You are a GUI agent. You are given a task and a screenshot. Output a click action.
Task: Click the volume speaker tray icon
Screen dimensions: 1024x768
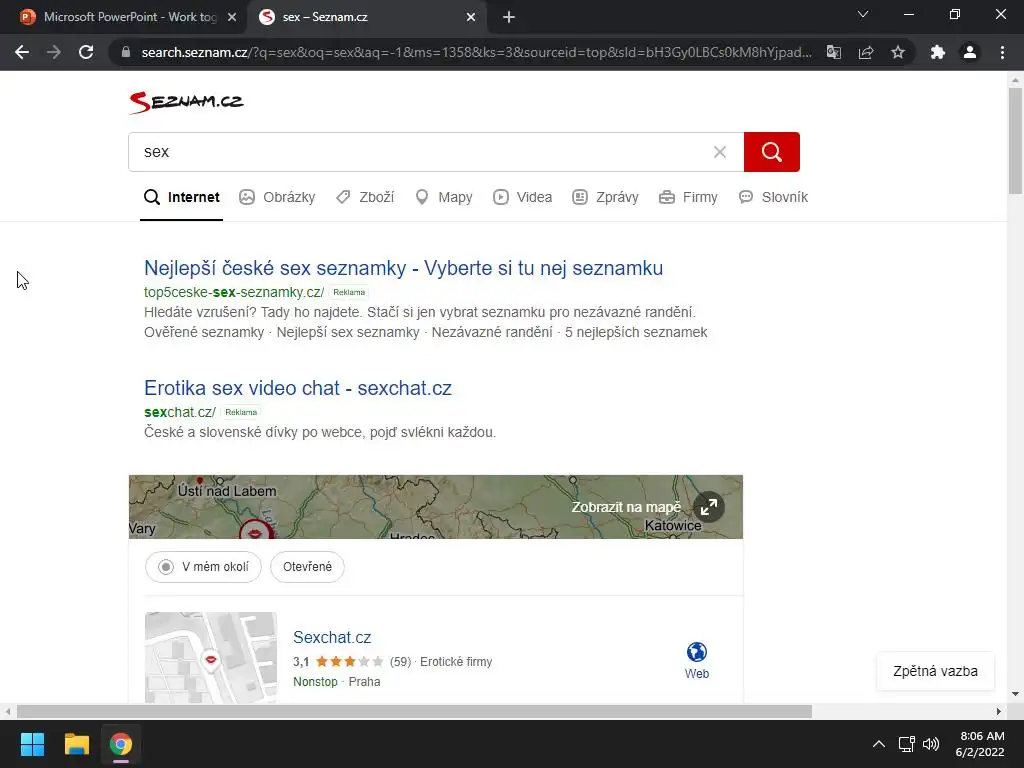point(931,744)
